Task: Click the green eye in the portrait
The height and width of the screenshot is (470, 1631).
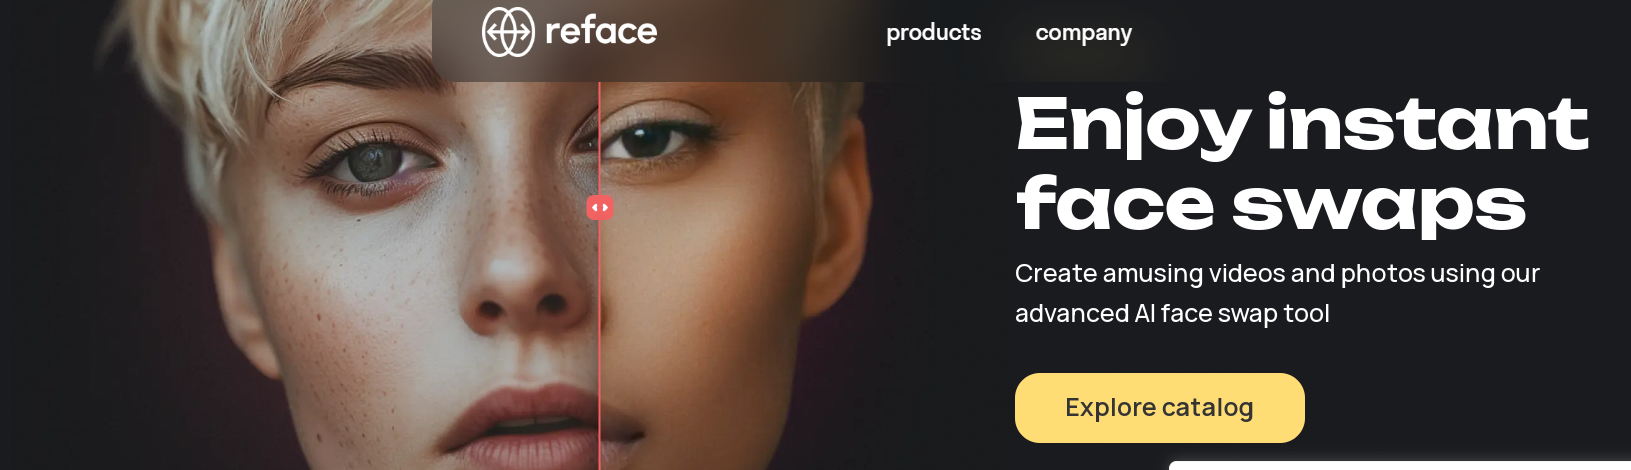Action: pos(375,160)
